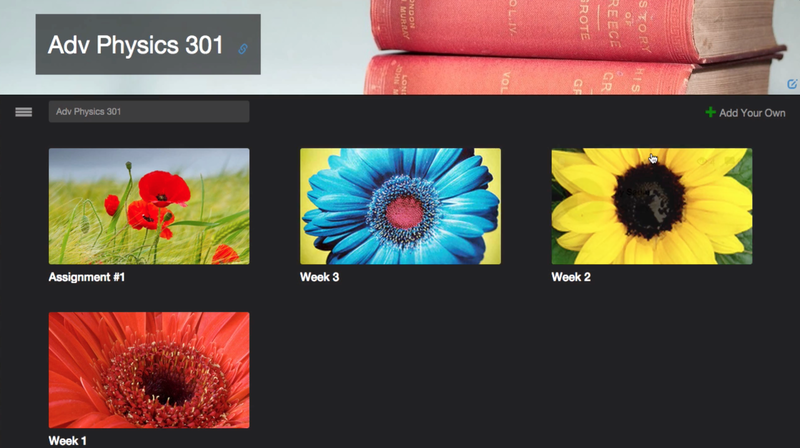This screenshot has height=448, width=800.
Task: Open the Week 2 sunflower thumbnail
Action: [652, 206]
